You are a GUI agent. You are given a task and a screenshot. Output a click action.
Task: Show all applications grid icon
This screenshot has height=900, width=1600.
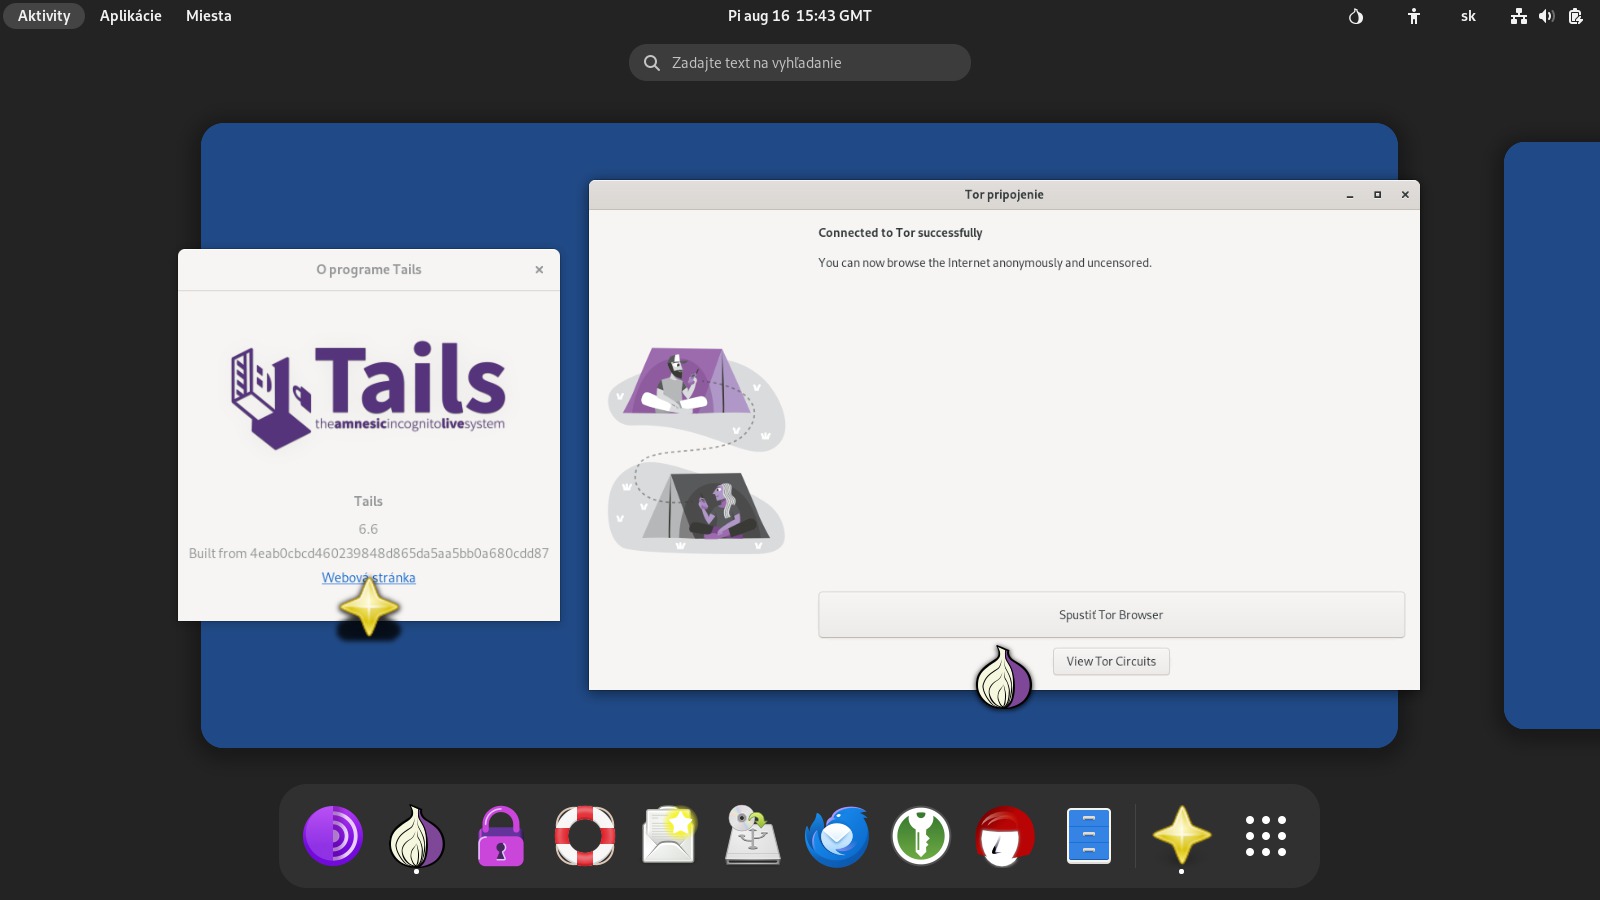[x=1266, y=836]
